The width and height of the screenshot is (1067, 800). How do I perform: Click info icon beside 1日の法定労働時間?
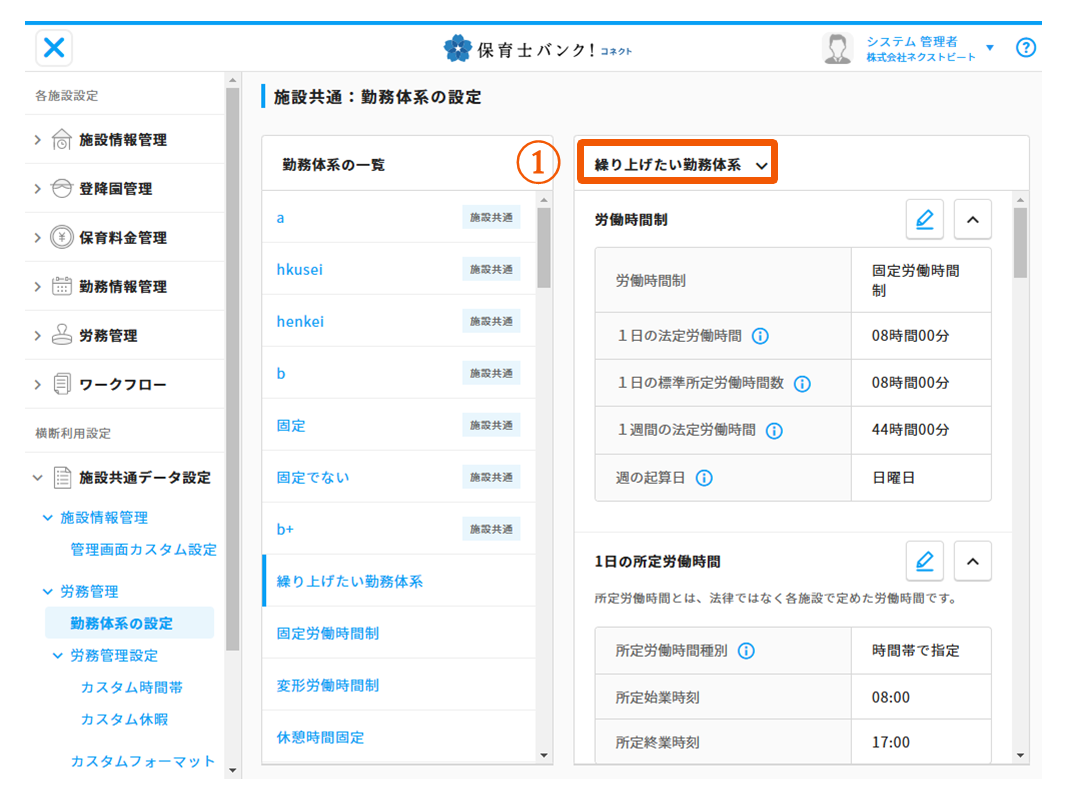(760, 336)
